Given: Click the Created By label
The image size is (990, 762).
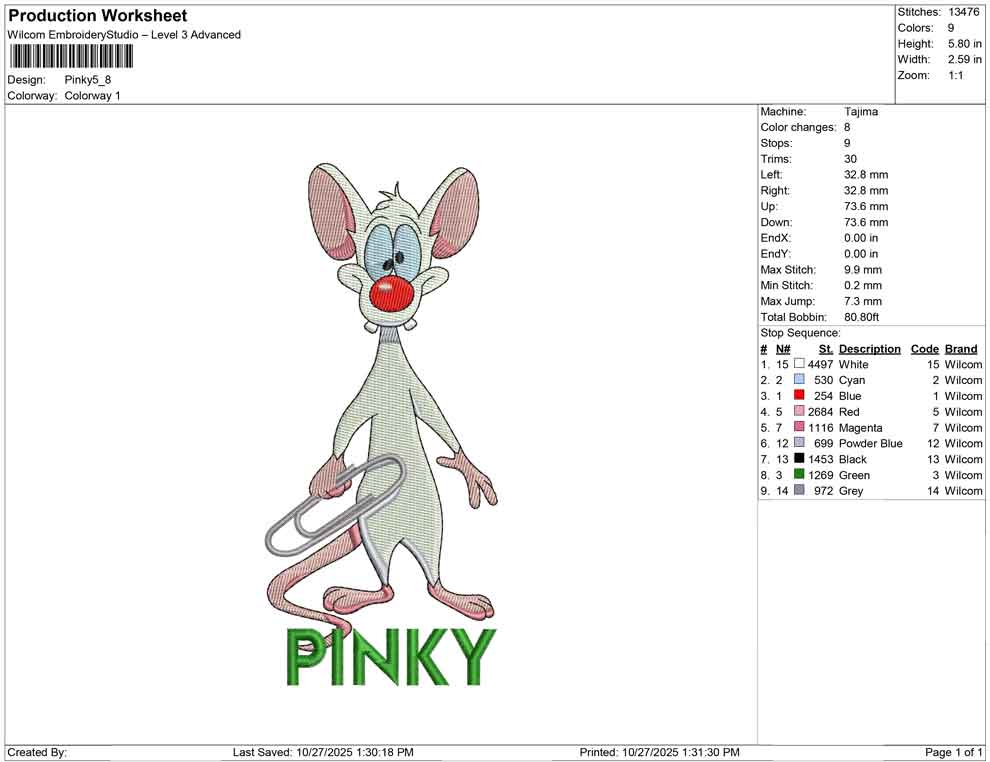Looking at the screenshot, I should pyautogui.click(x=37, y=752).
